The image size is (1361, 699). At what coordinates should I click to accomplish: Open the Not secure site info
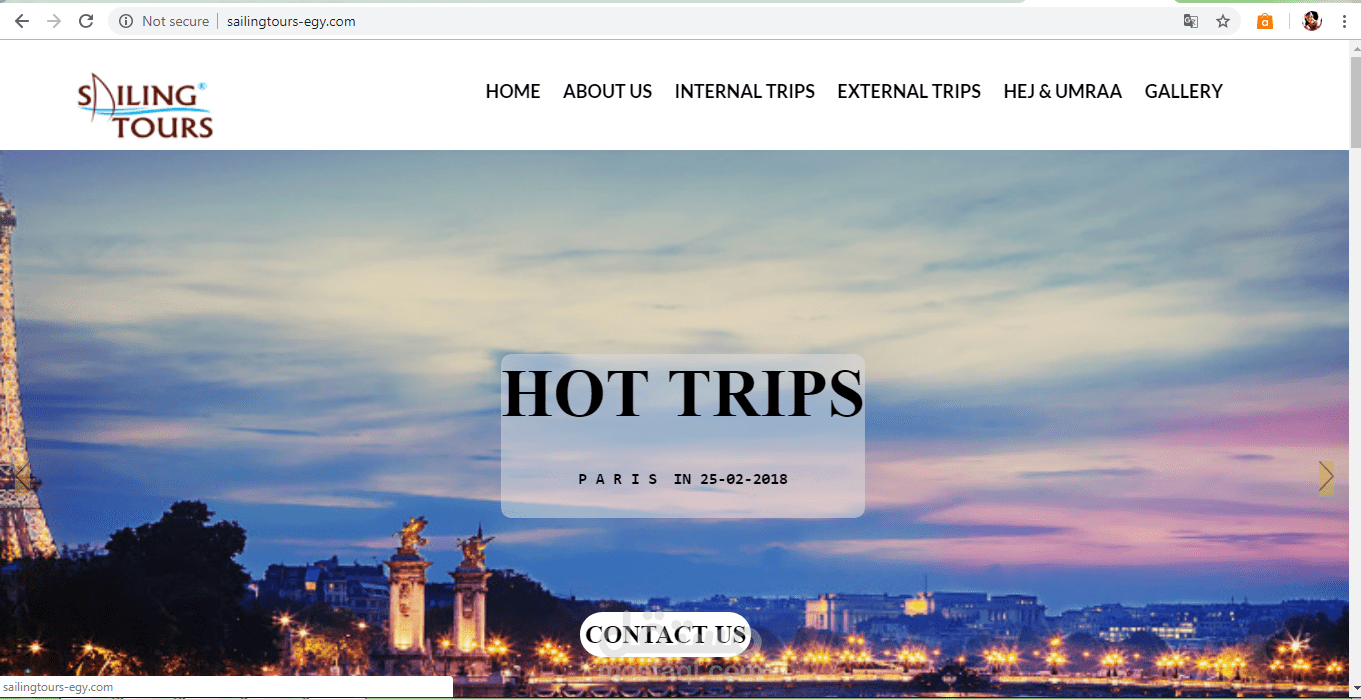164,21
